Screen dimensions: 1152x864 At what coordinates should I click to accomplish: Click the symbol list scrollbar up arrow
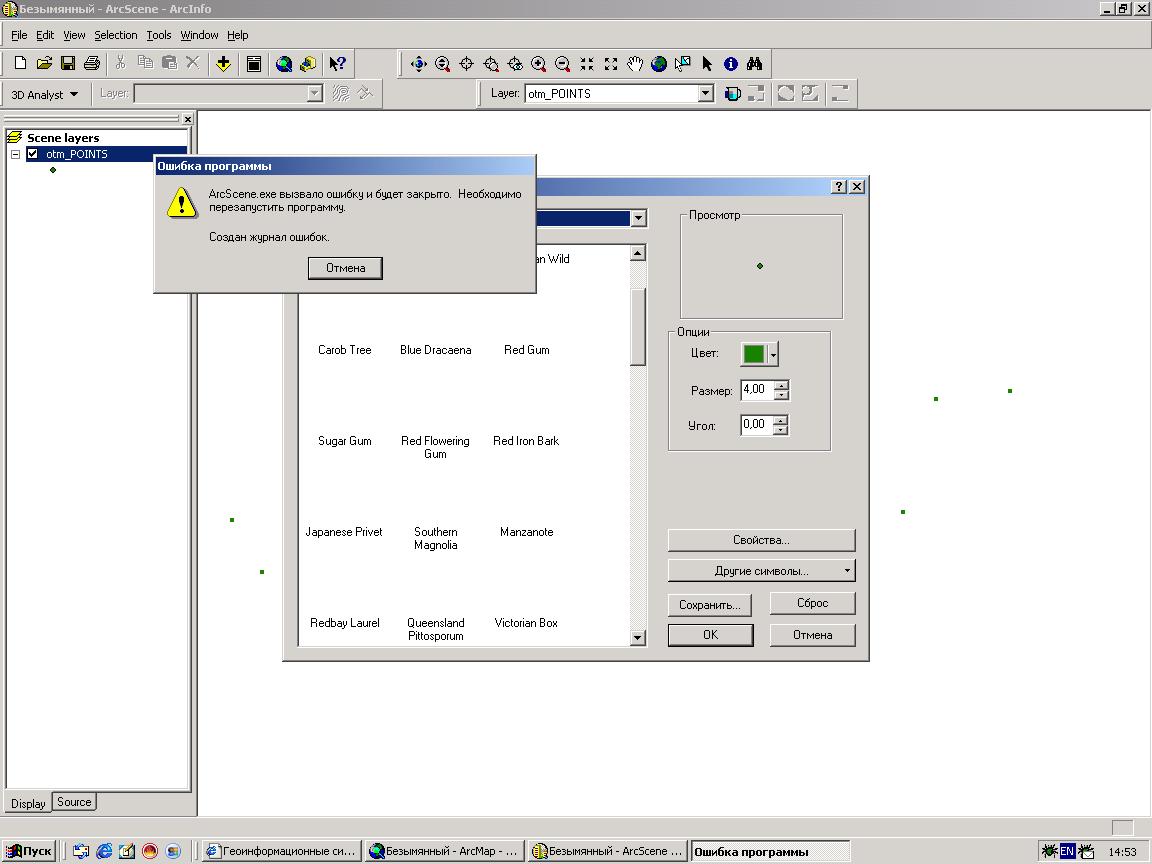[638, 253]
